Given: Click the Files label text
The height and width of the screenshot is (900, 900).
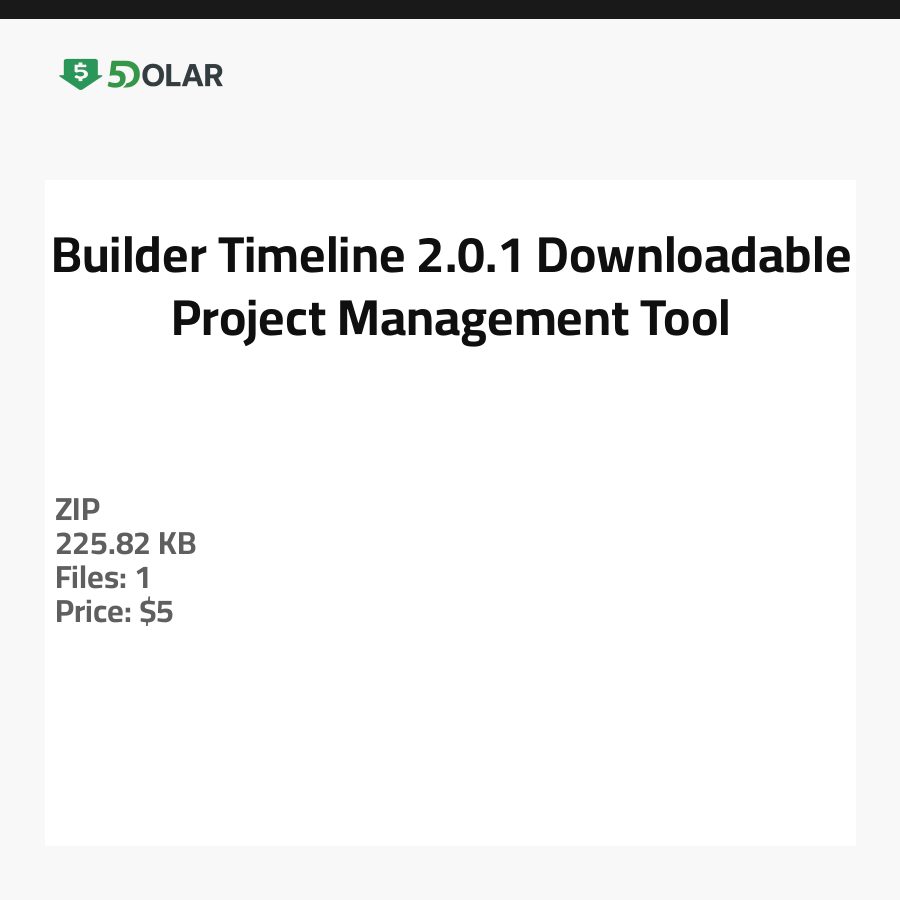Looking at the screenshot, I should [90, 578].
